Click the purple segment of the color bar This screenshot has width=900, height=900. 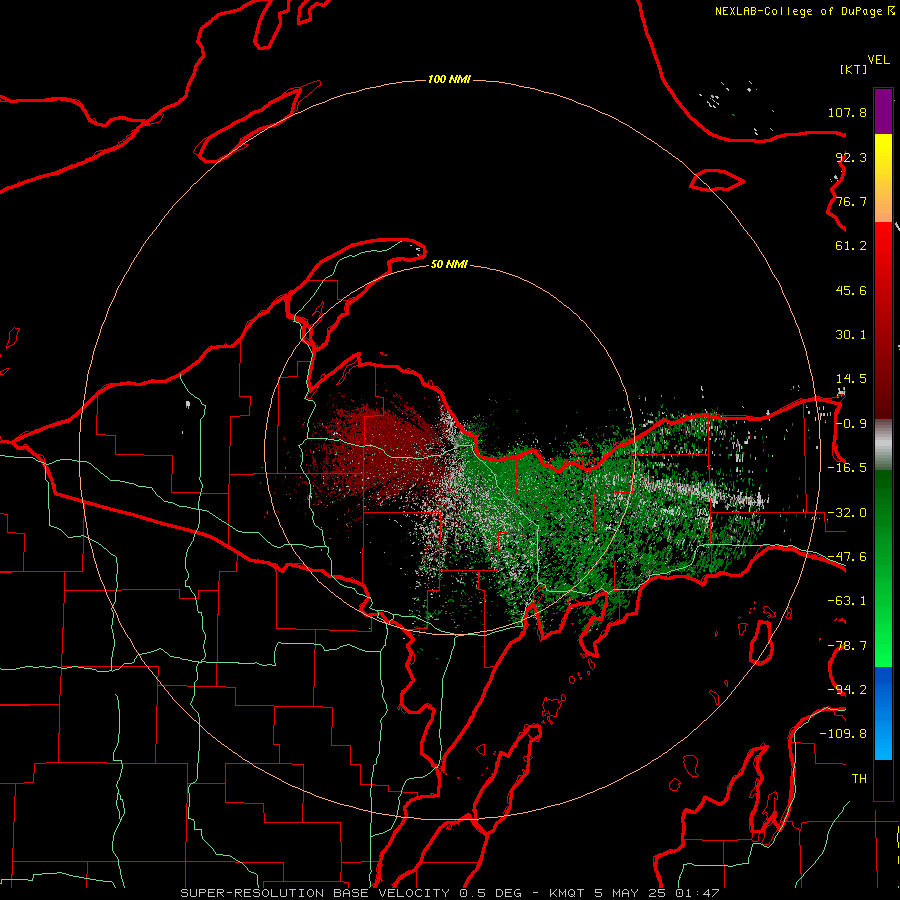(x=883, y=111)
